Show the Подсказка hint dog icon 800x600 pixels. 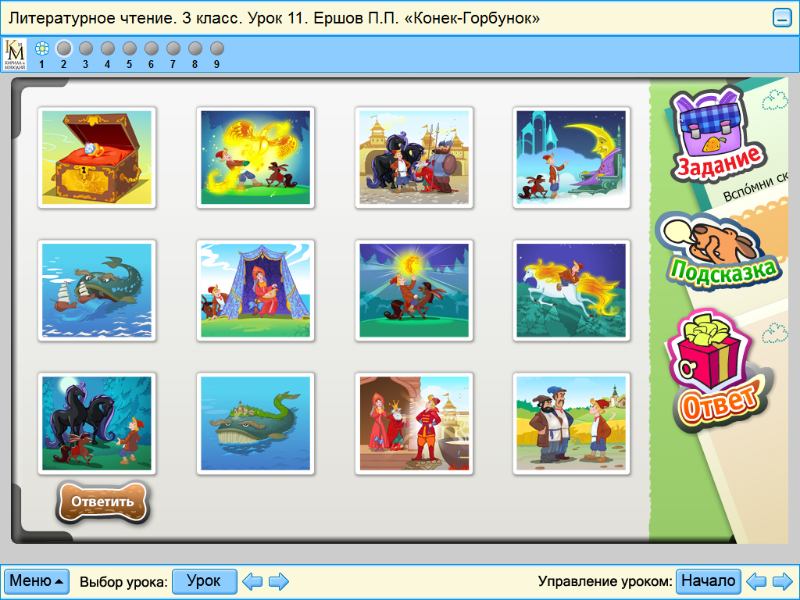pos(718,253)
